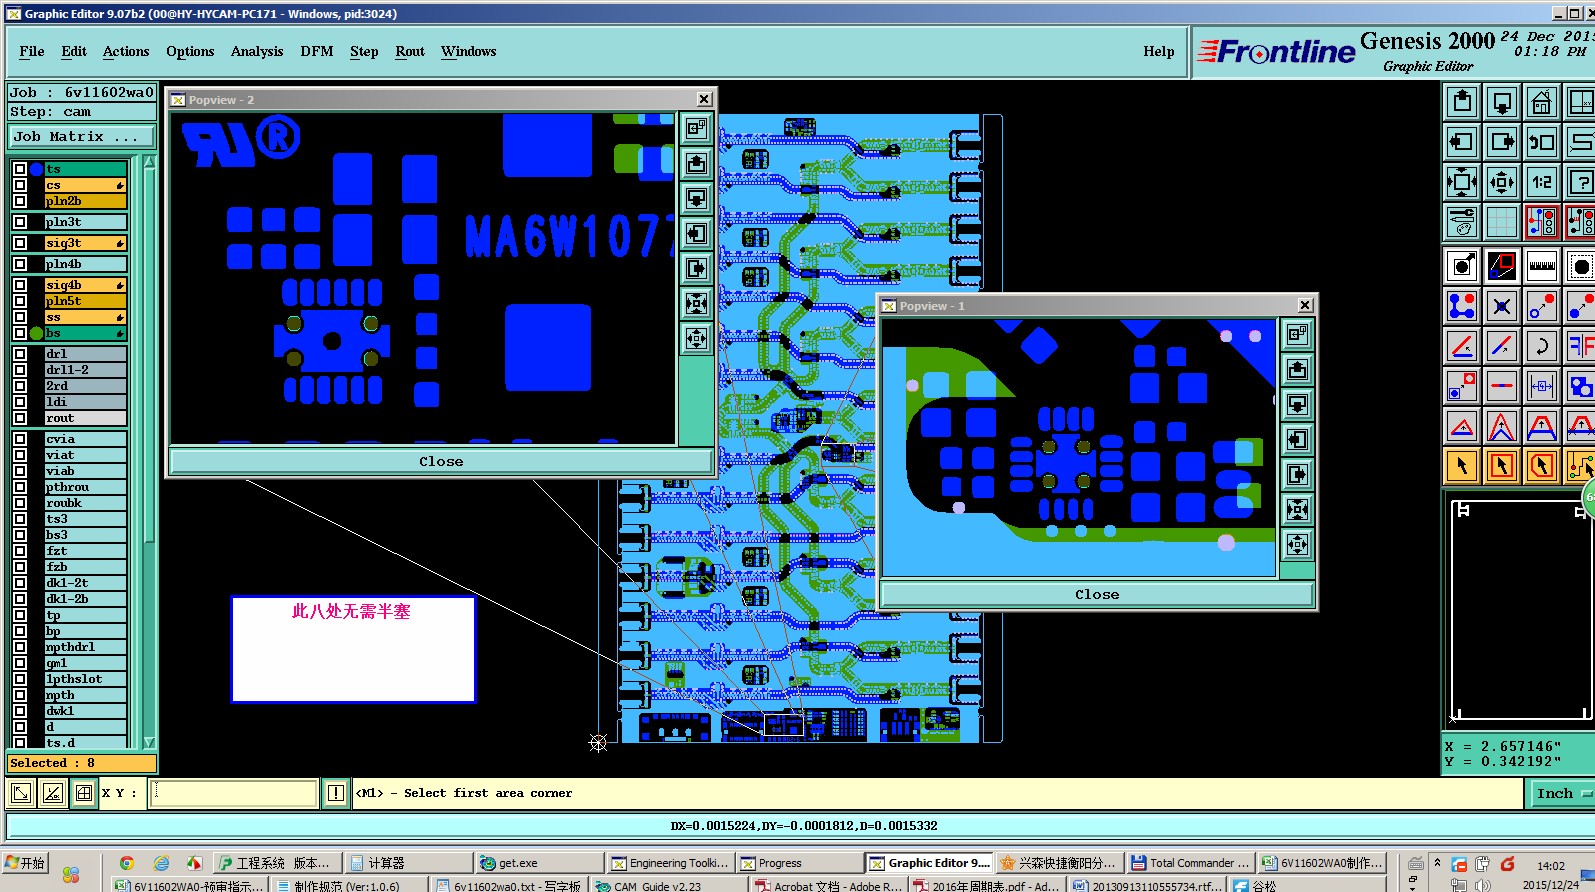
Task: Toggle the grid display icon
Action: [1501, 222]
